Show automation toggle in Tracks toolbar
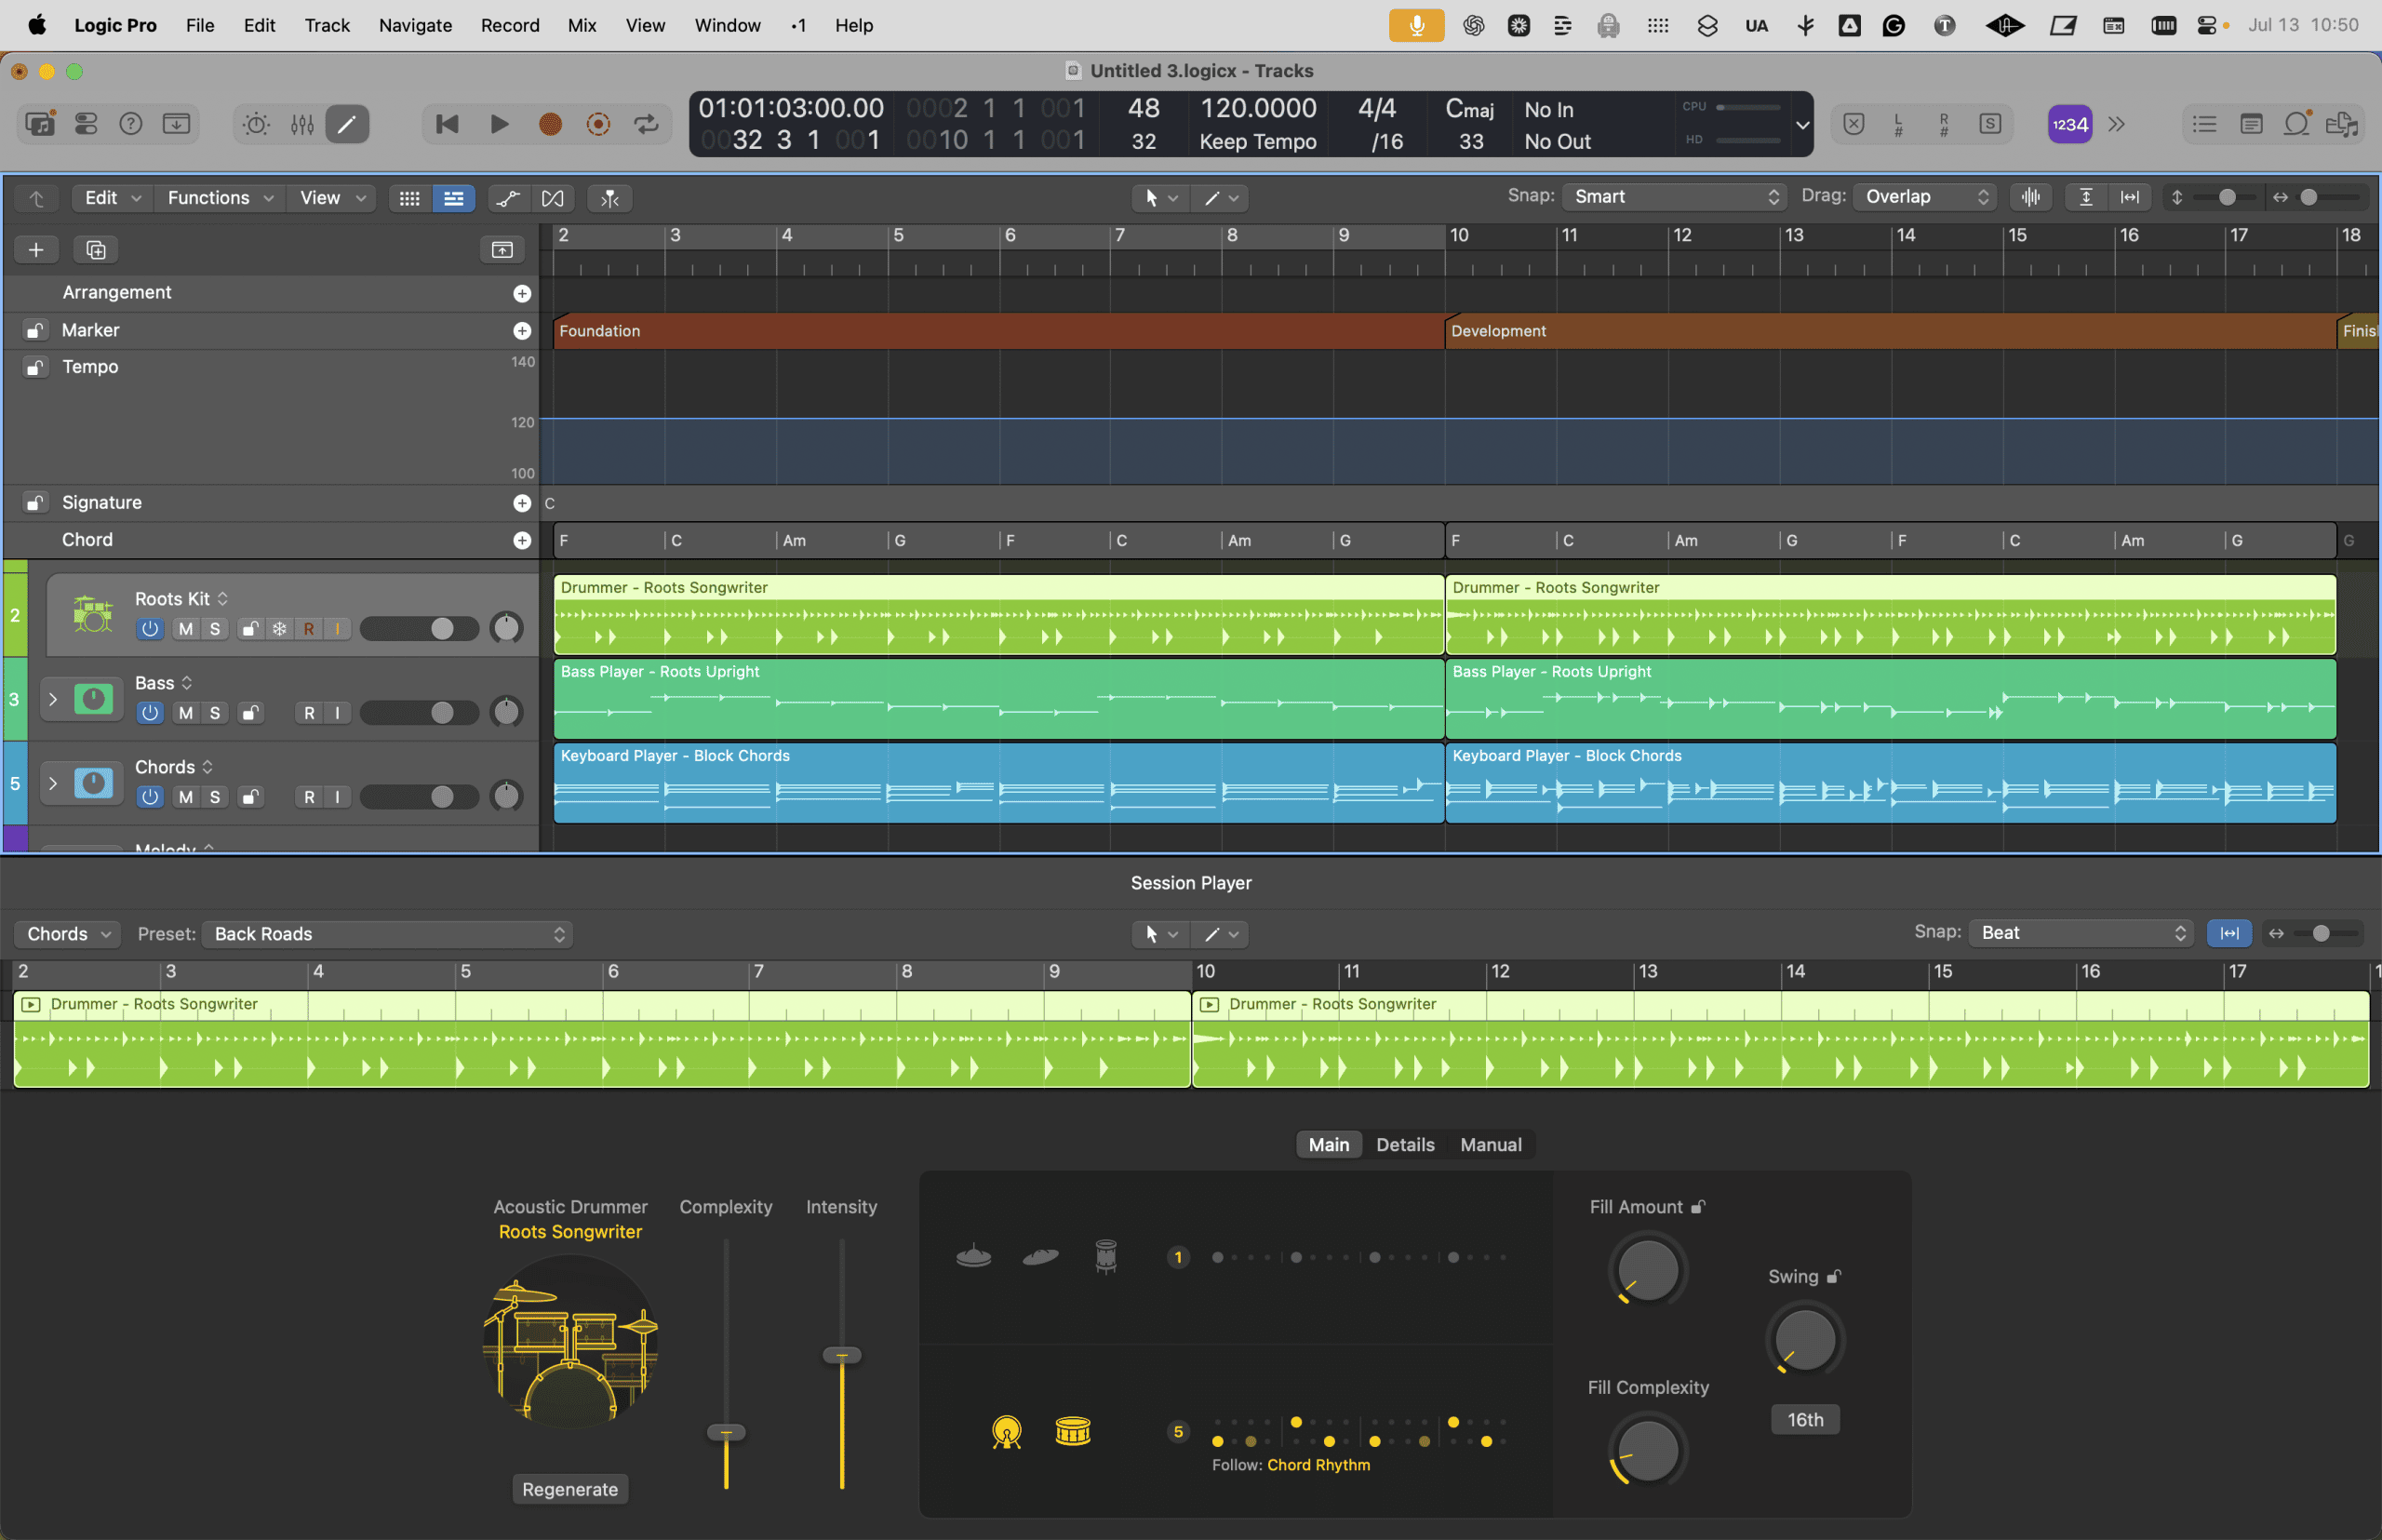The image size is (2382, 1540). point(508,198)
